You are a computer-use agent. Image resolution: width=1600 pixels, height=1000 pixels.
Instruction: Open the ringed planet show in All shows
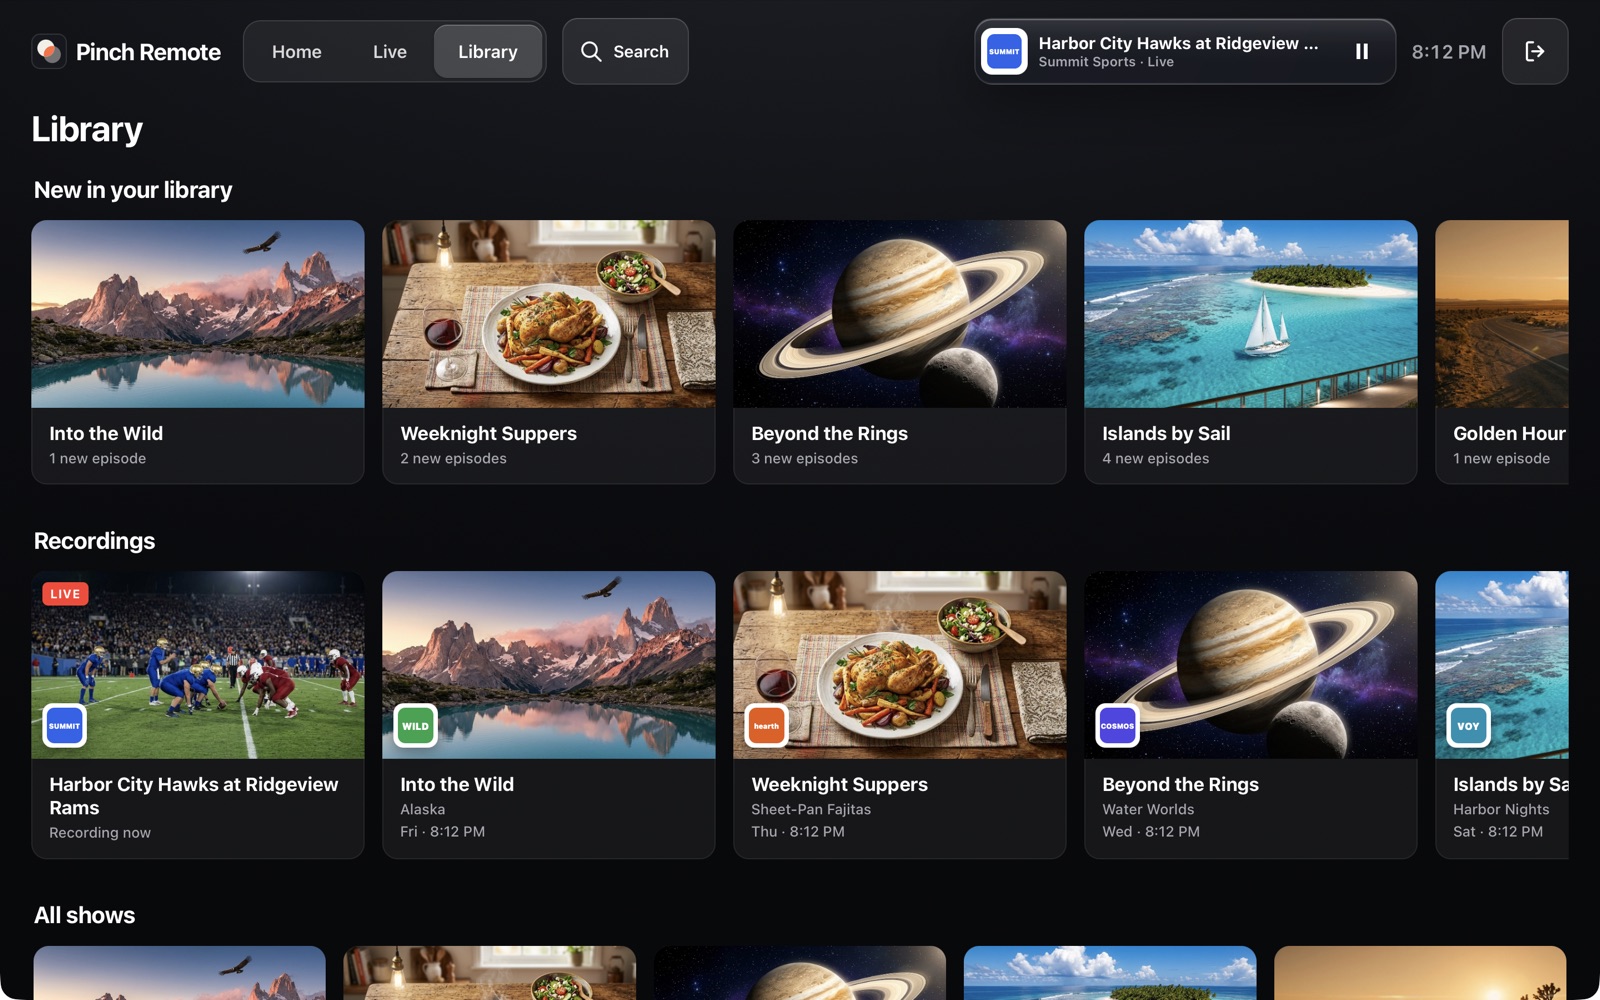tap(800, 973)
